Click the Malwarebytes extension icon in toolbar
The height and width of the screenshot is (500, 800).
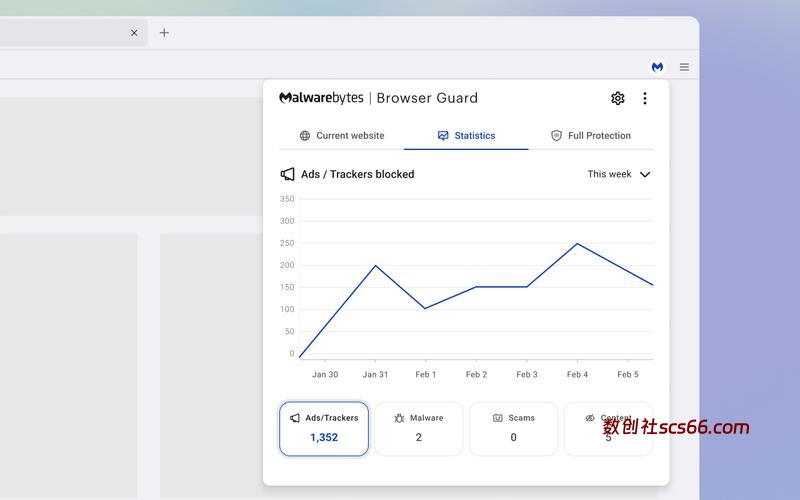[x=657, y=67]
